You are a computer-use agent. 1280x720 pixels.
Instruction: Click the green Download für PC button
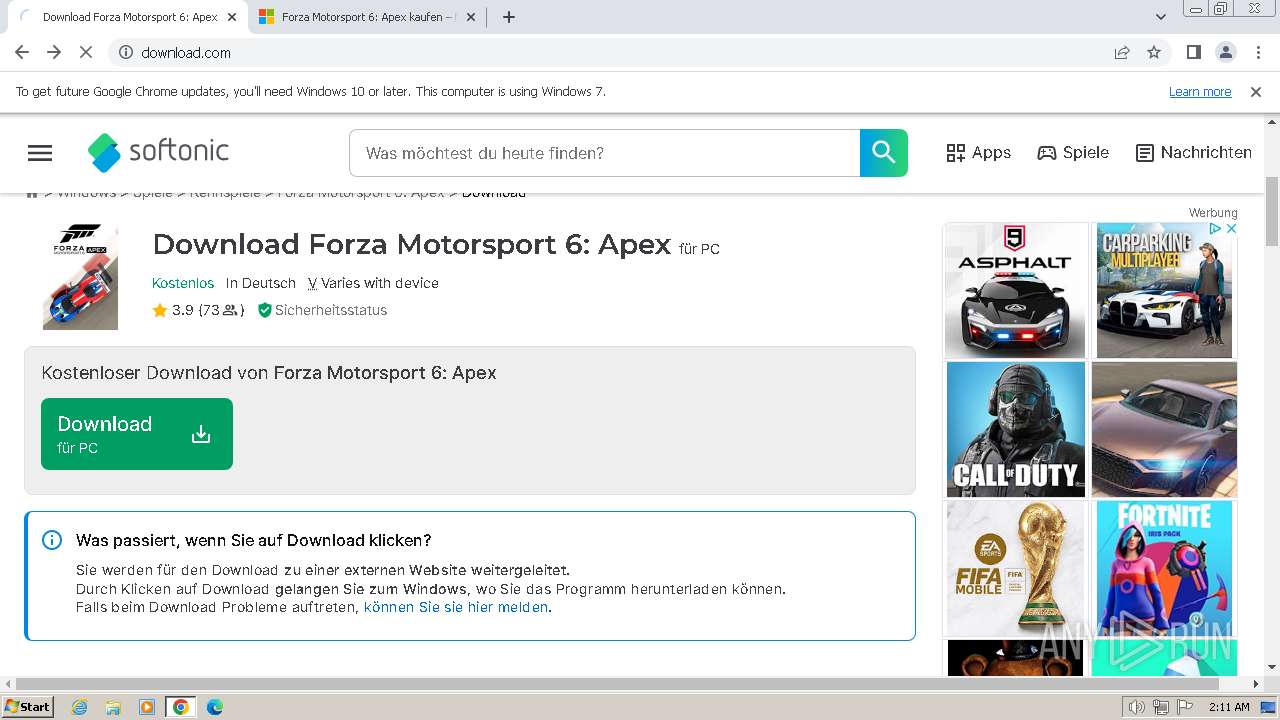[137, 434]
